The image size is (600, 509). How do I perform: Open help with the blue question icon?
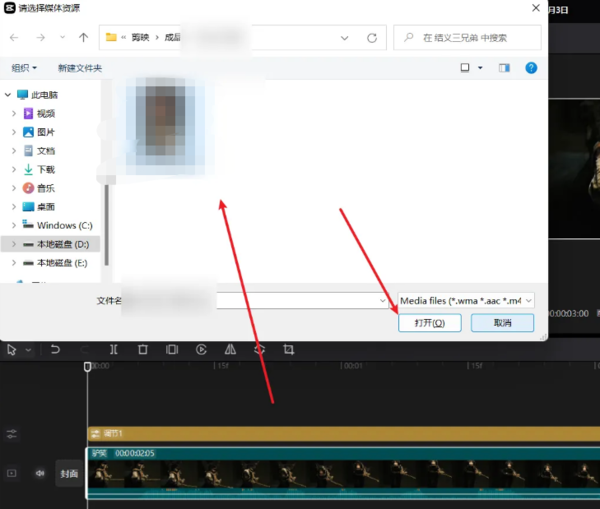coord(531,68)
